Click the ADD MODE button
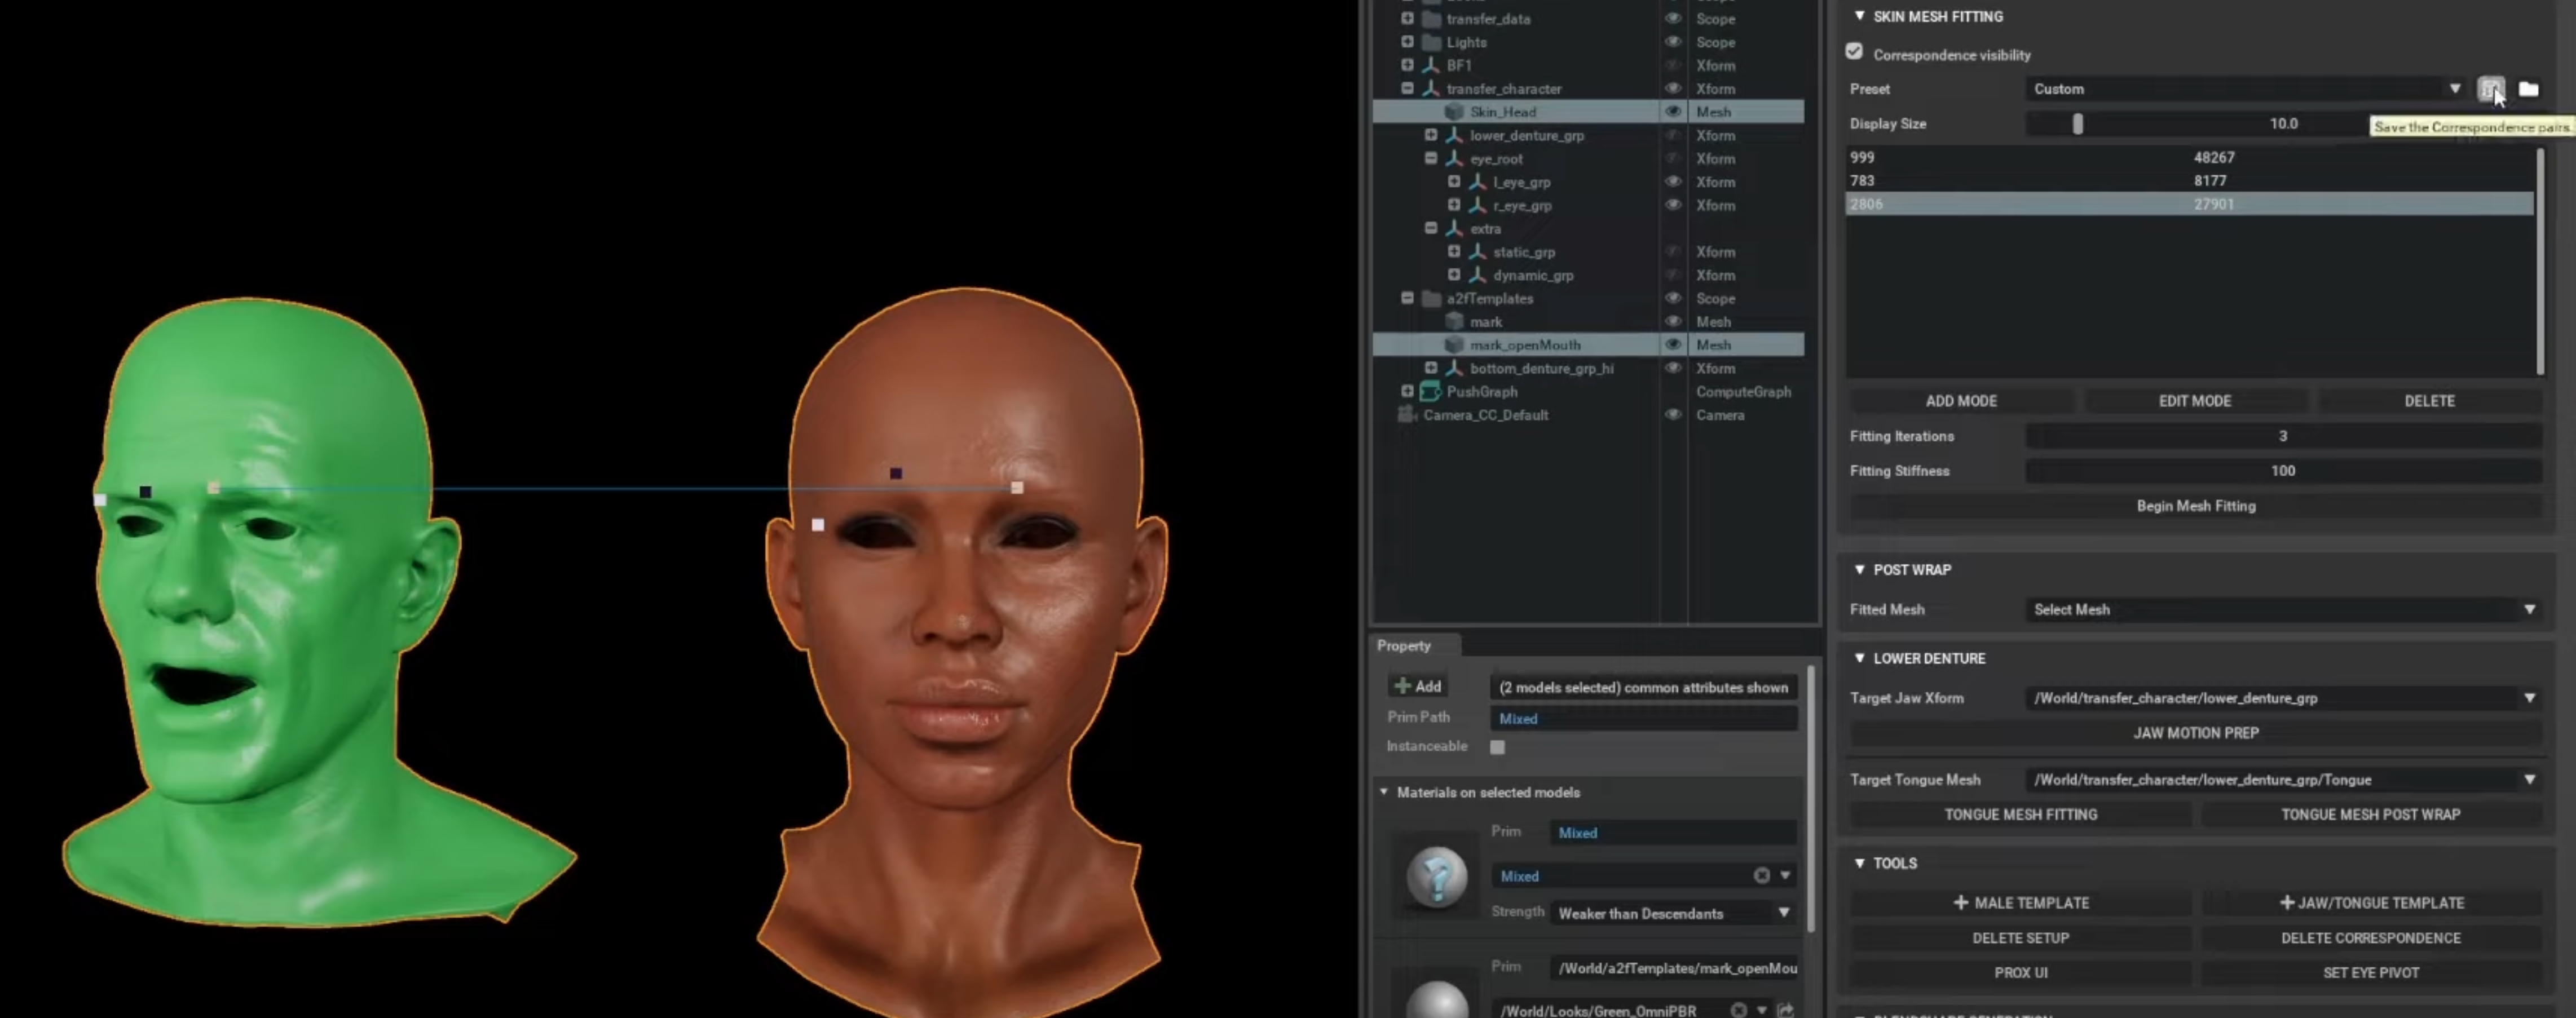Viewport: 2576px width, 1018px height. (x=1960, y=401)
